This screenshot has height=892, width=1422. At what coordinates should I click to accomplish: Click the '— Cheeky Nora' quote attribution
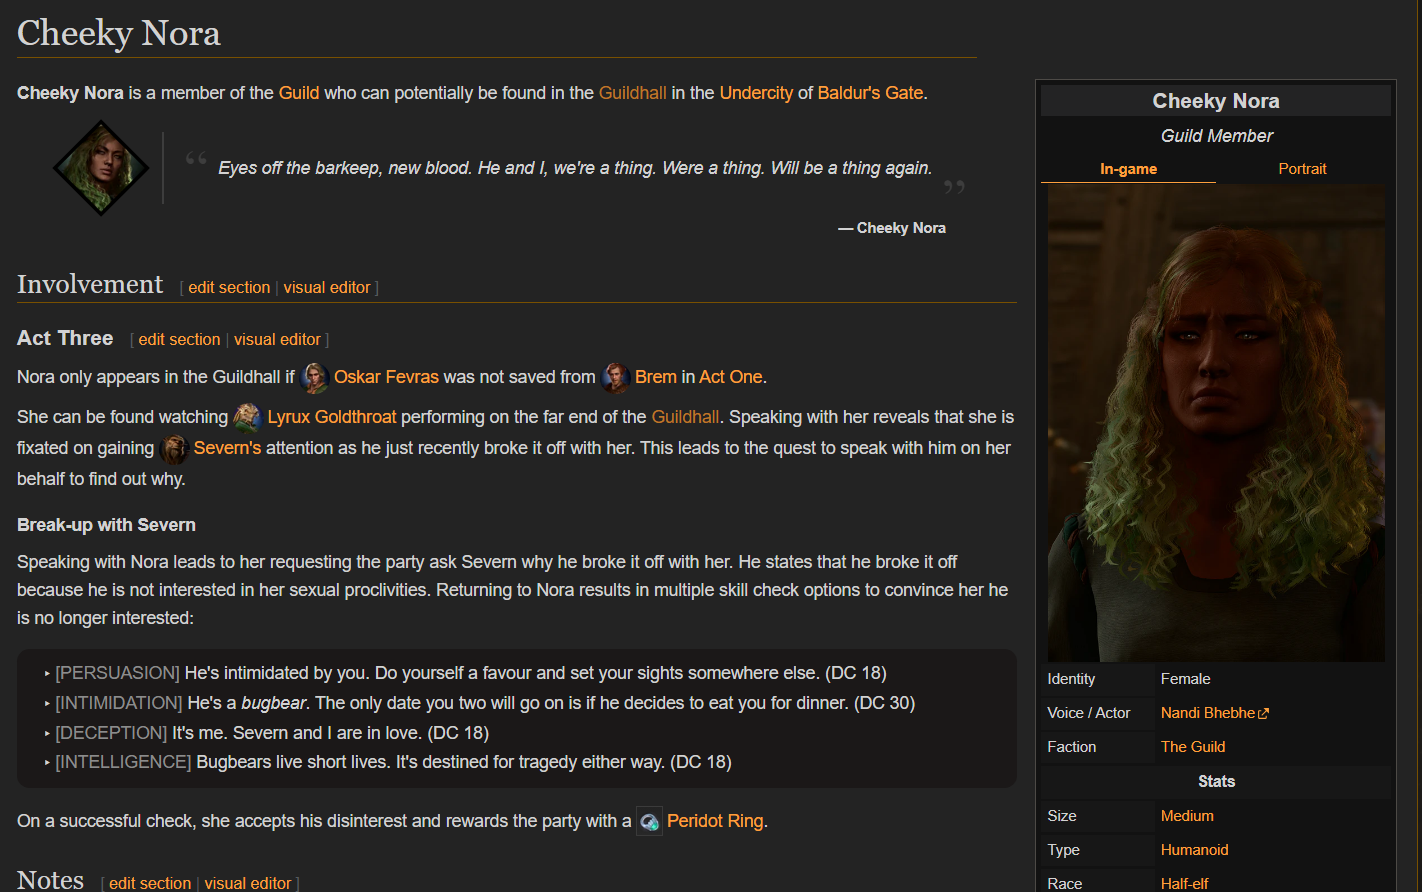[x=892, y=228]
